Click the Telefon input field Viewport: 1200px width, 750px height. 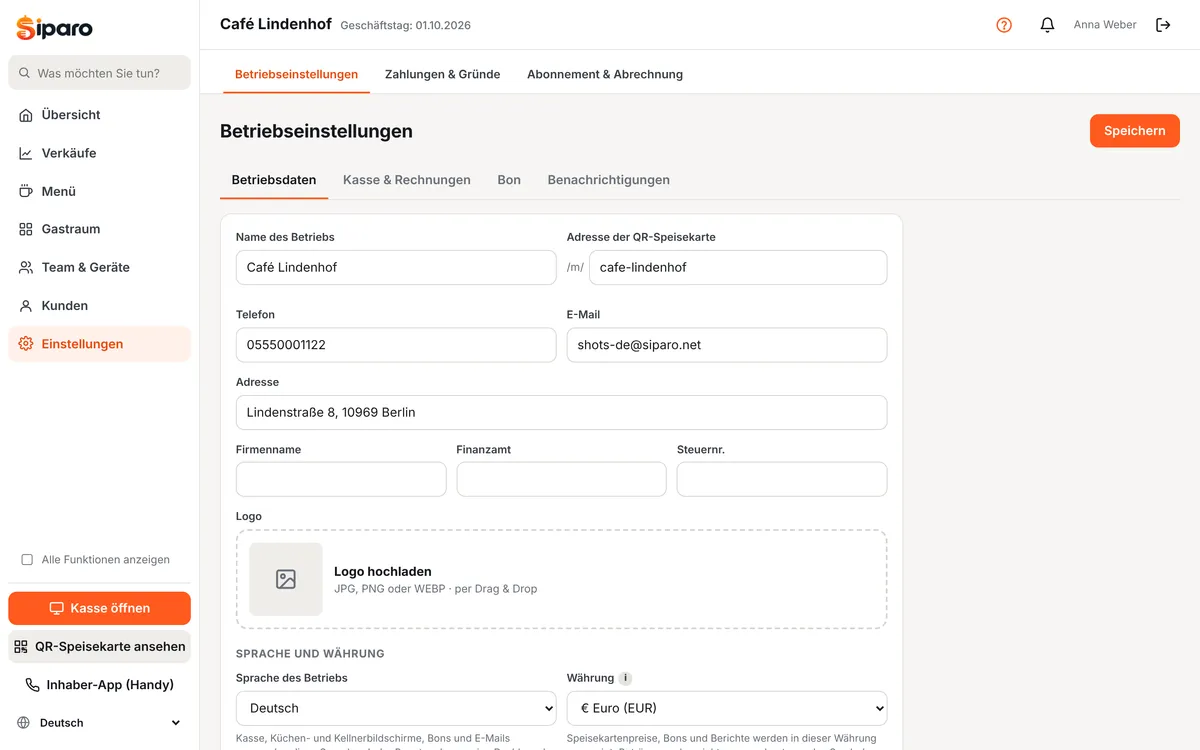[x=396, y=345]
